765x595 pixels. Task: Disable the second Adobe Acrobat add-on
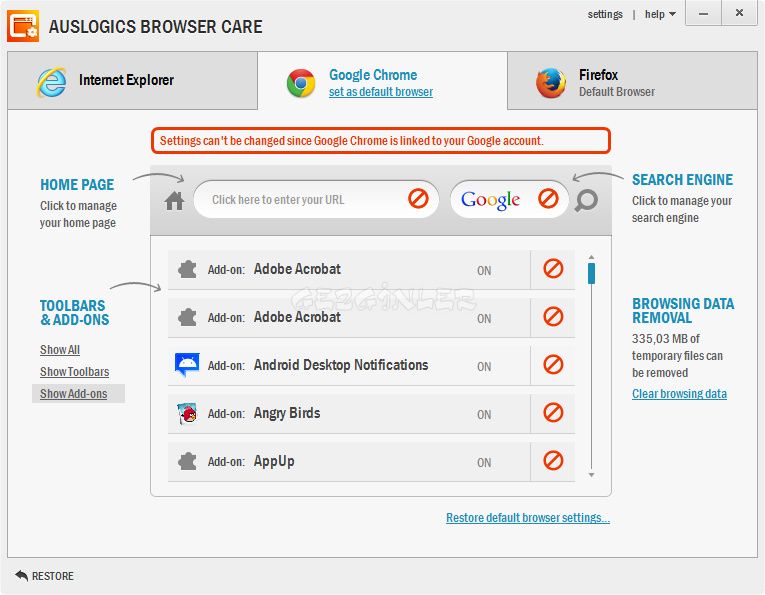click(553, 317)
